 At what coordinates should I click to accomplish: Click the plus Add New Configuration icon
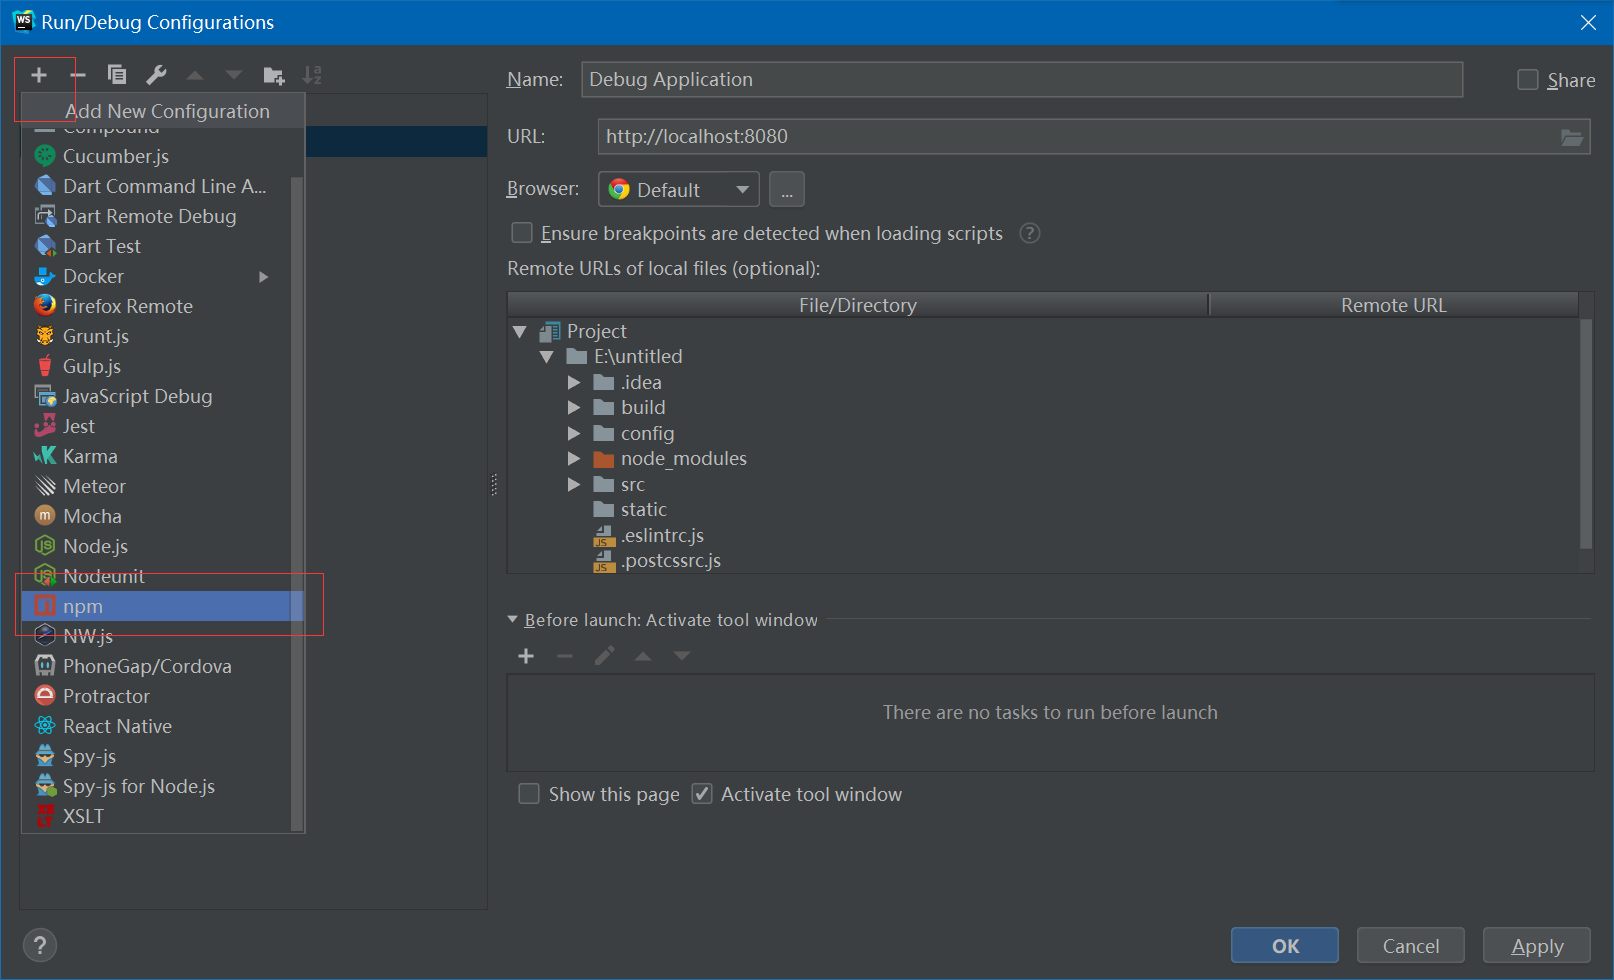(x=39, y=75)
